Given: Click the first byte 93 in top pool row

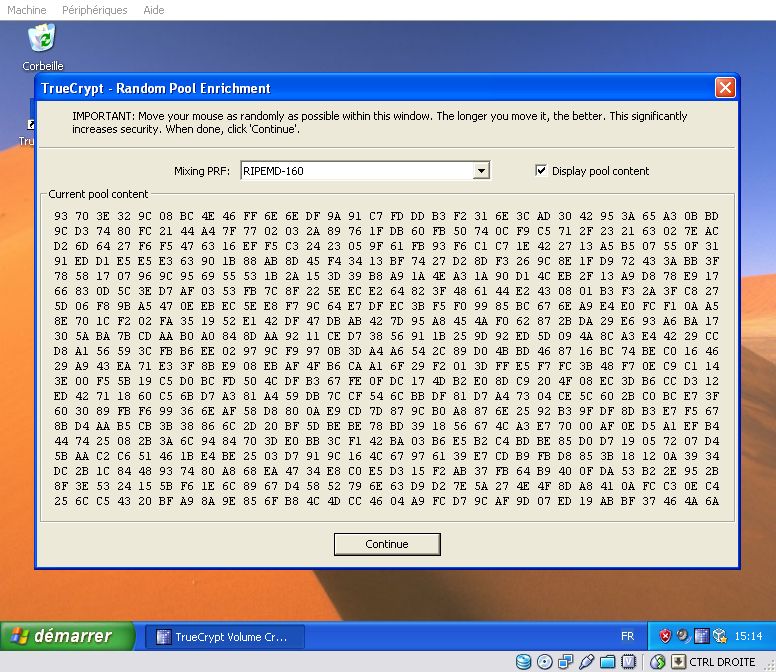Looking at the screenshot, I should pos(61,216).
